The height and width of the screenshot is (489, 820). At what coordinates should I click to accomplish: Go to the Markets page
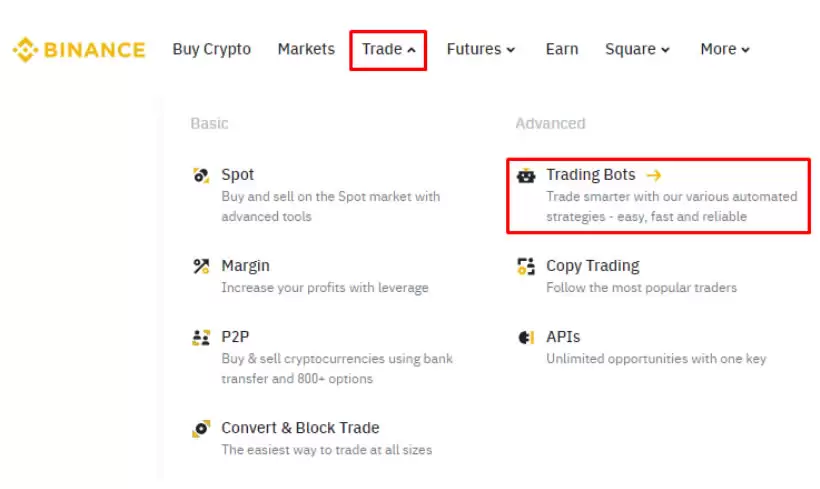pyautogui.click(x=306, y=49)
